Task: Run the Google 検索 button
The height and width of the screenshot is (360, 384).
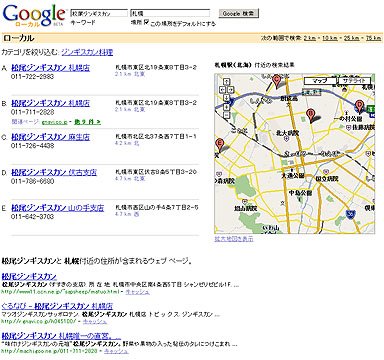Action: click(x=239, y=14)
